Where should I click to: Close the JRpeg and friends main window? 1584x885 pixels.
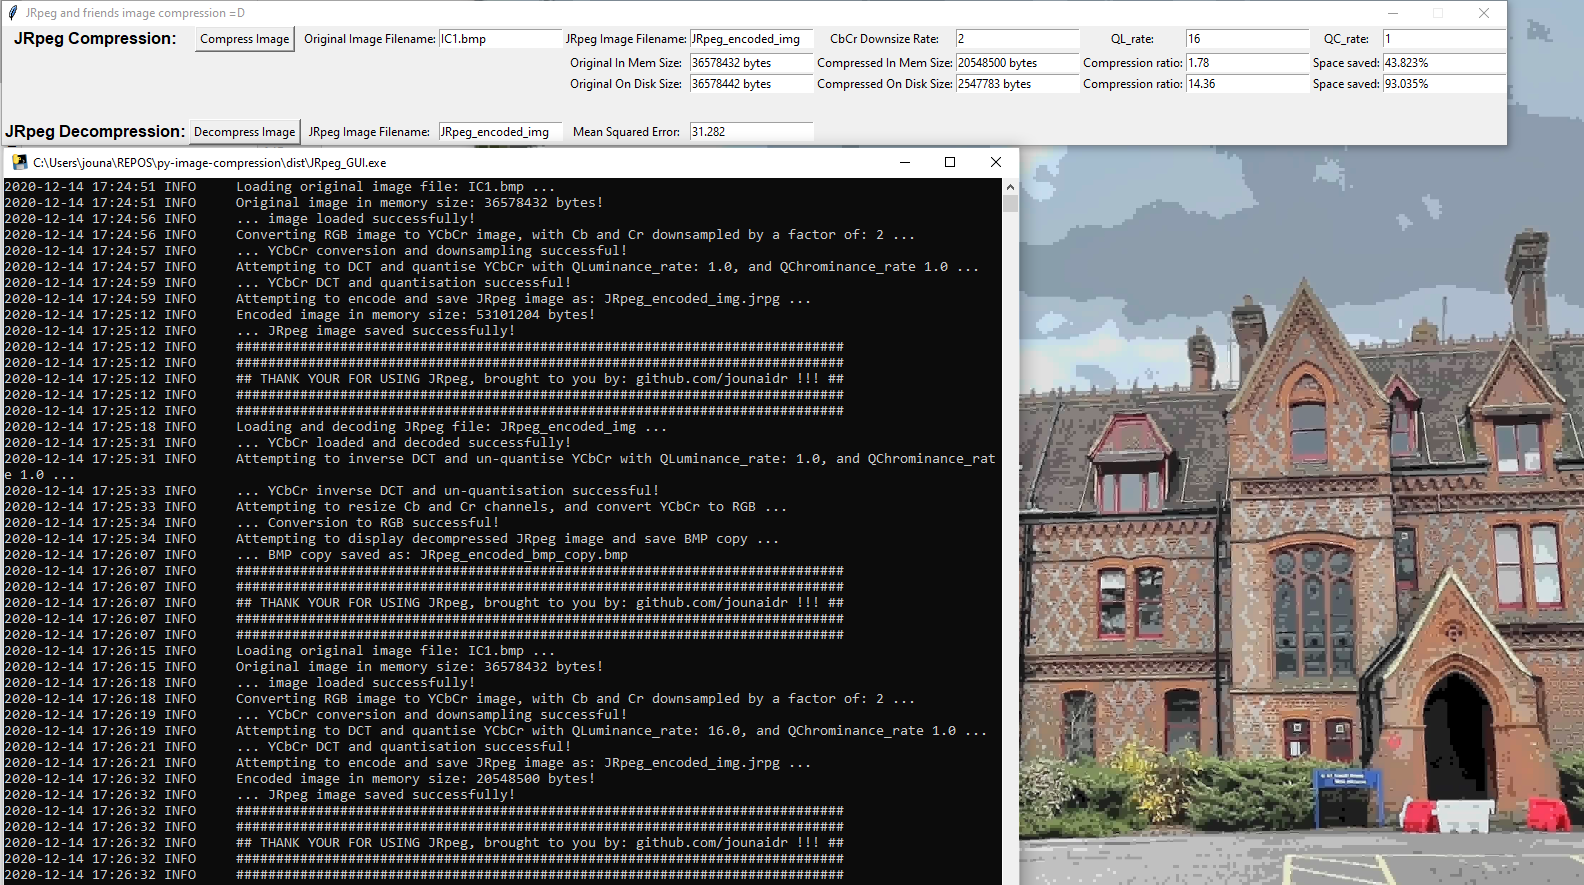(x=1484, y=13)
